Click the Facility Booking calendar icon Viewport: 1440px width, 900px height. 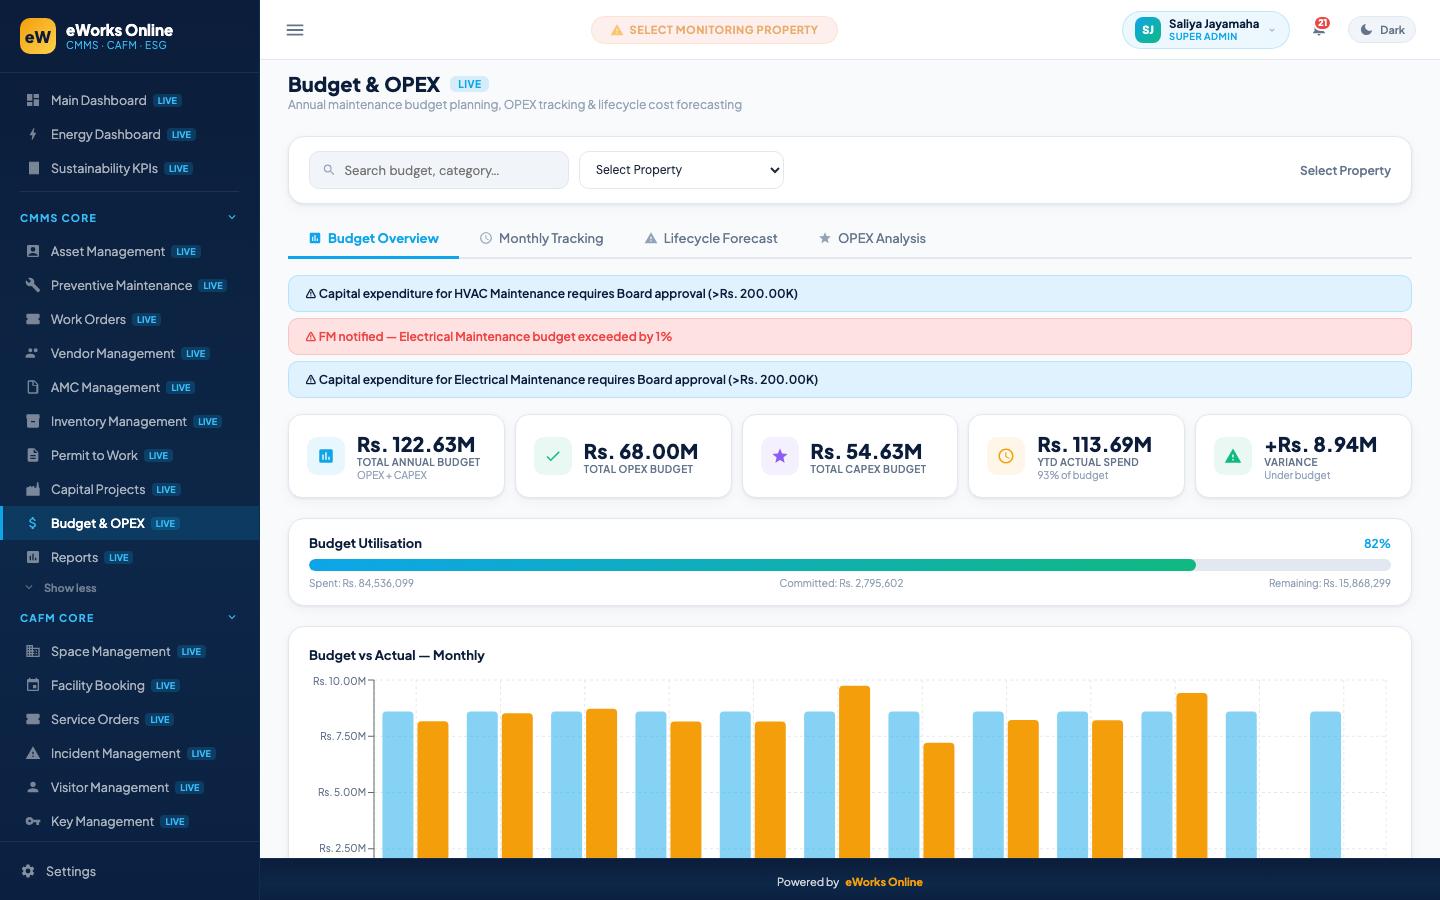[x=33, y=685]
